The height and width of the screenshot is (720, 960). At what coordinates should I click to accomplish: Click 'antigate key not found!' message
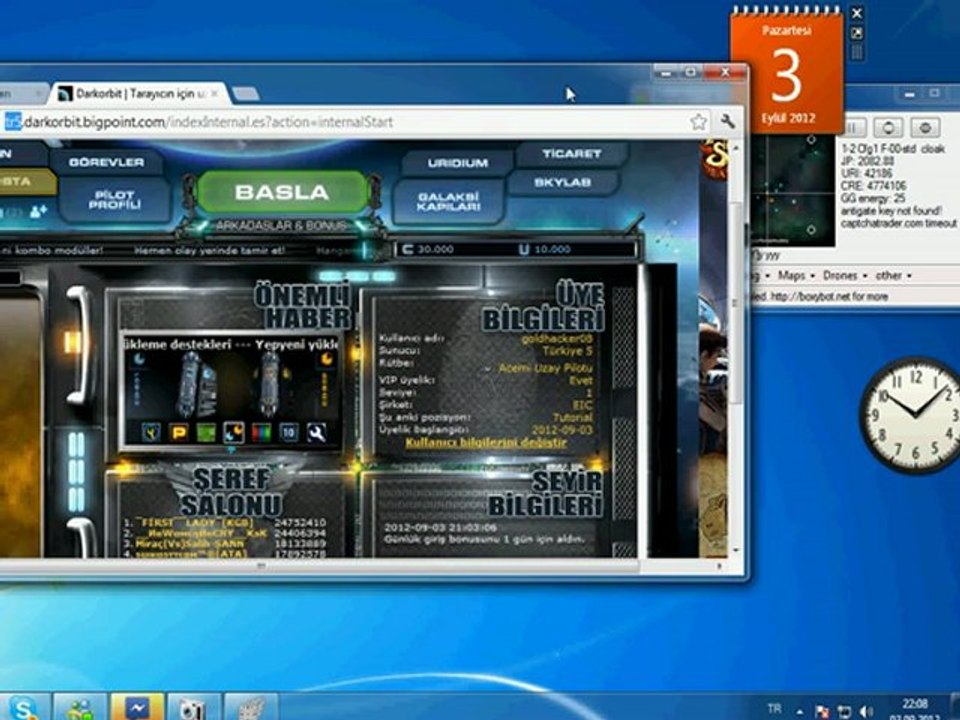tap(891, 211)
